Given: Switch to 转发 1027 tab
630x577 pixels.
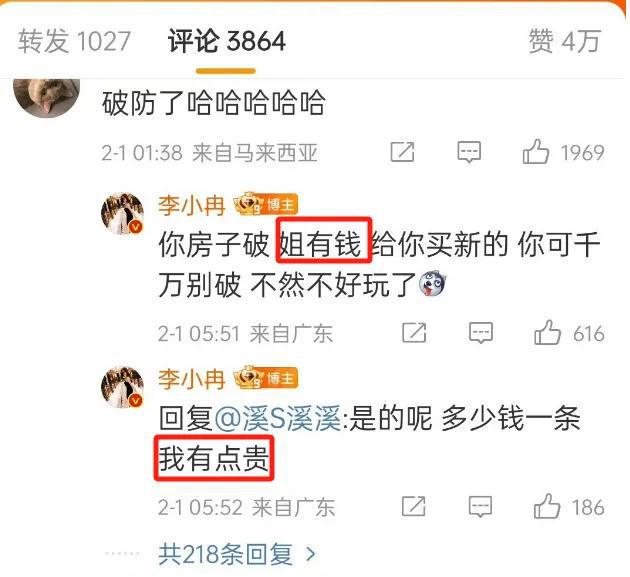Looking at the screenshot, I should click(74, 41).
